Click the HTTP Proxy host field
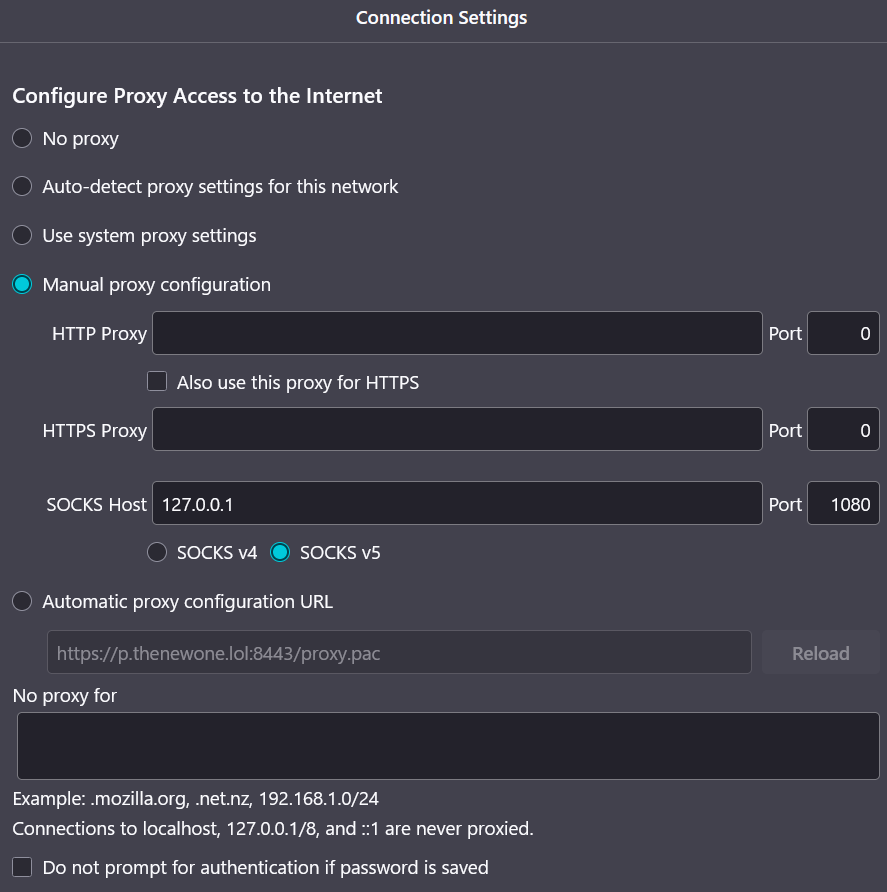The image size is (887, 892). pos(457,333)
